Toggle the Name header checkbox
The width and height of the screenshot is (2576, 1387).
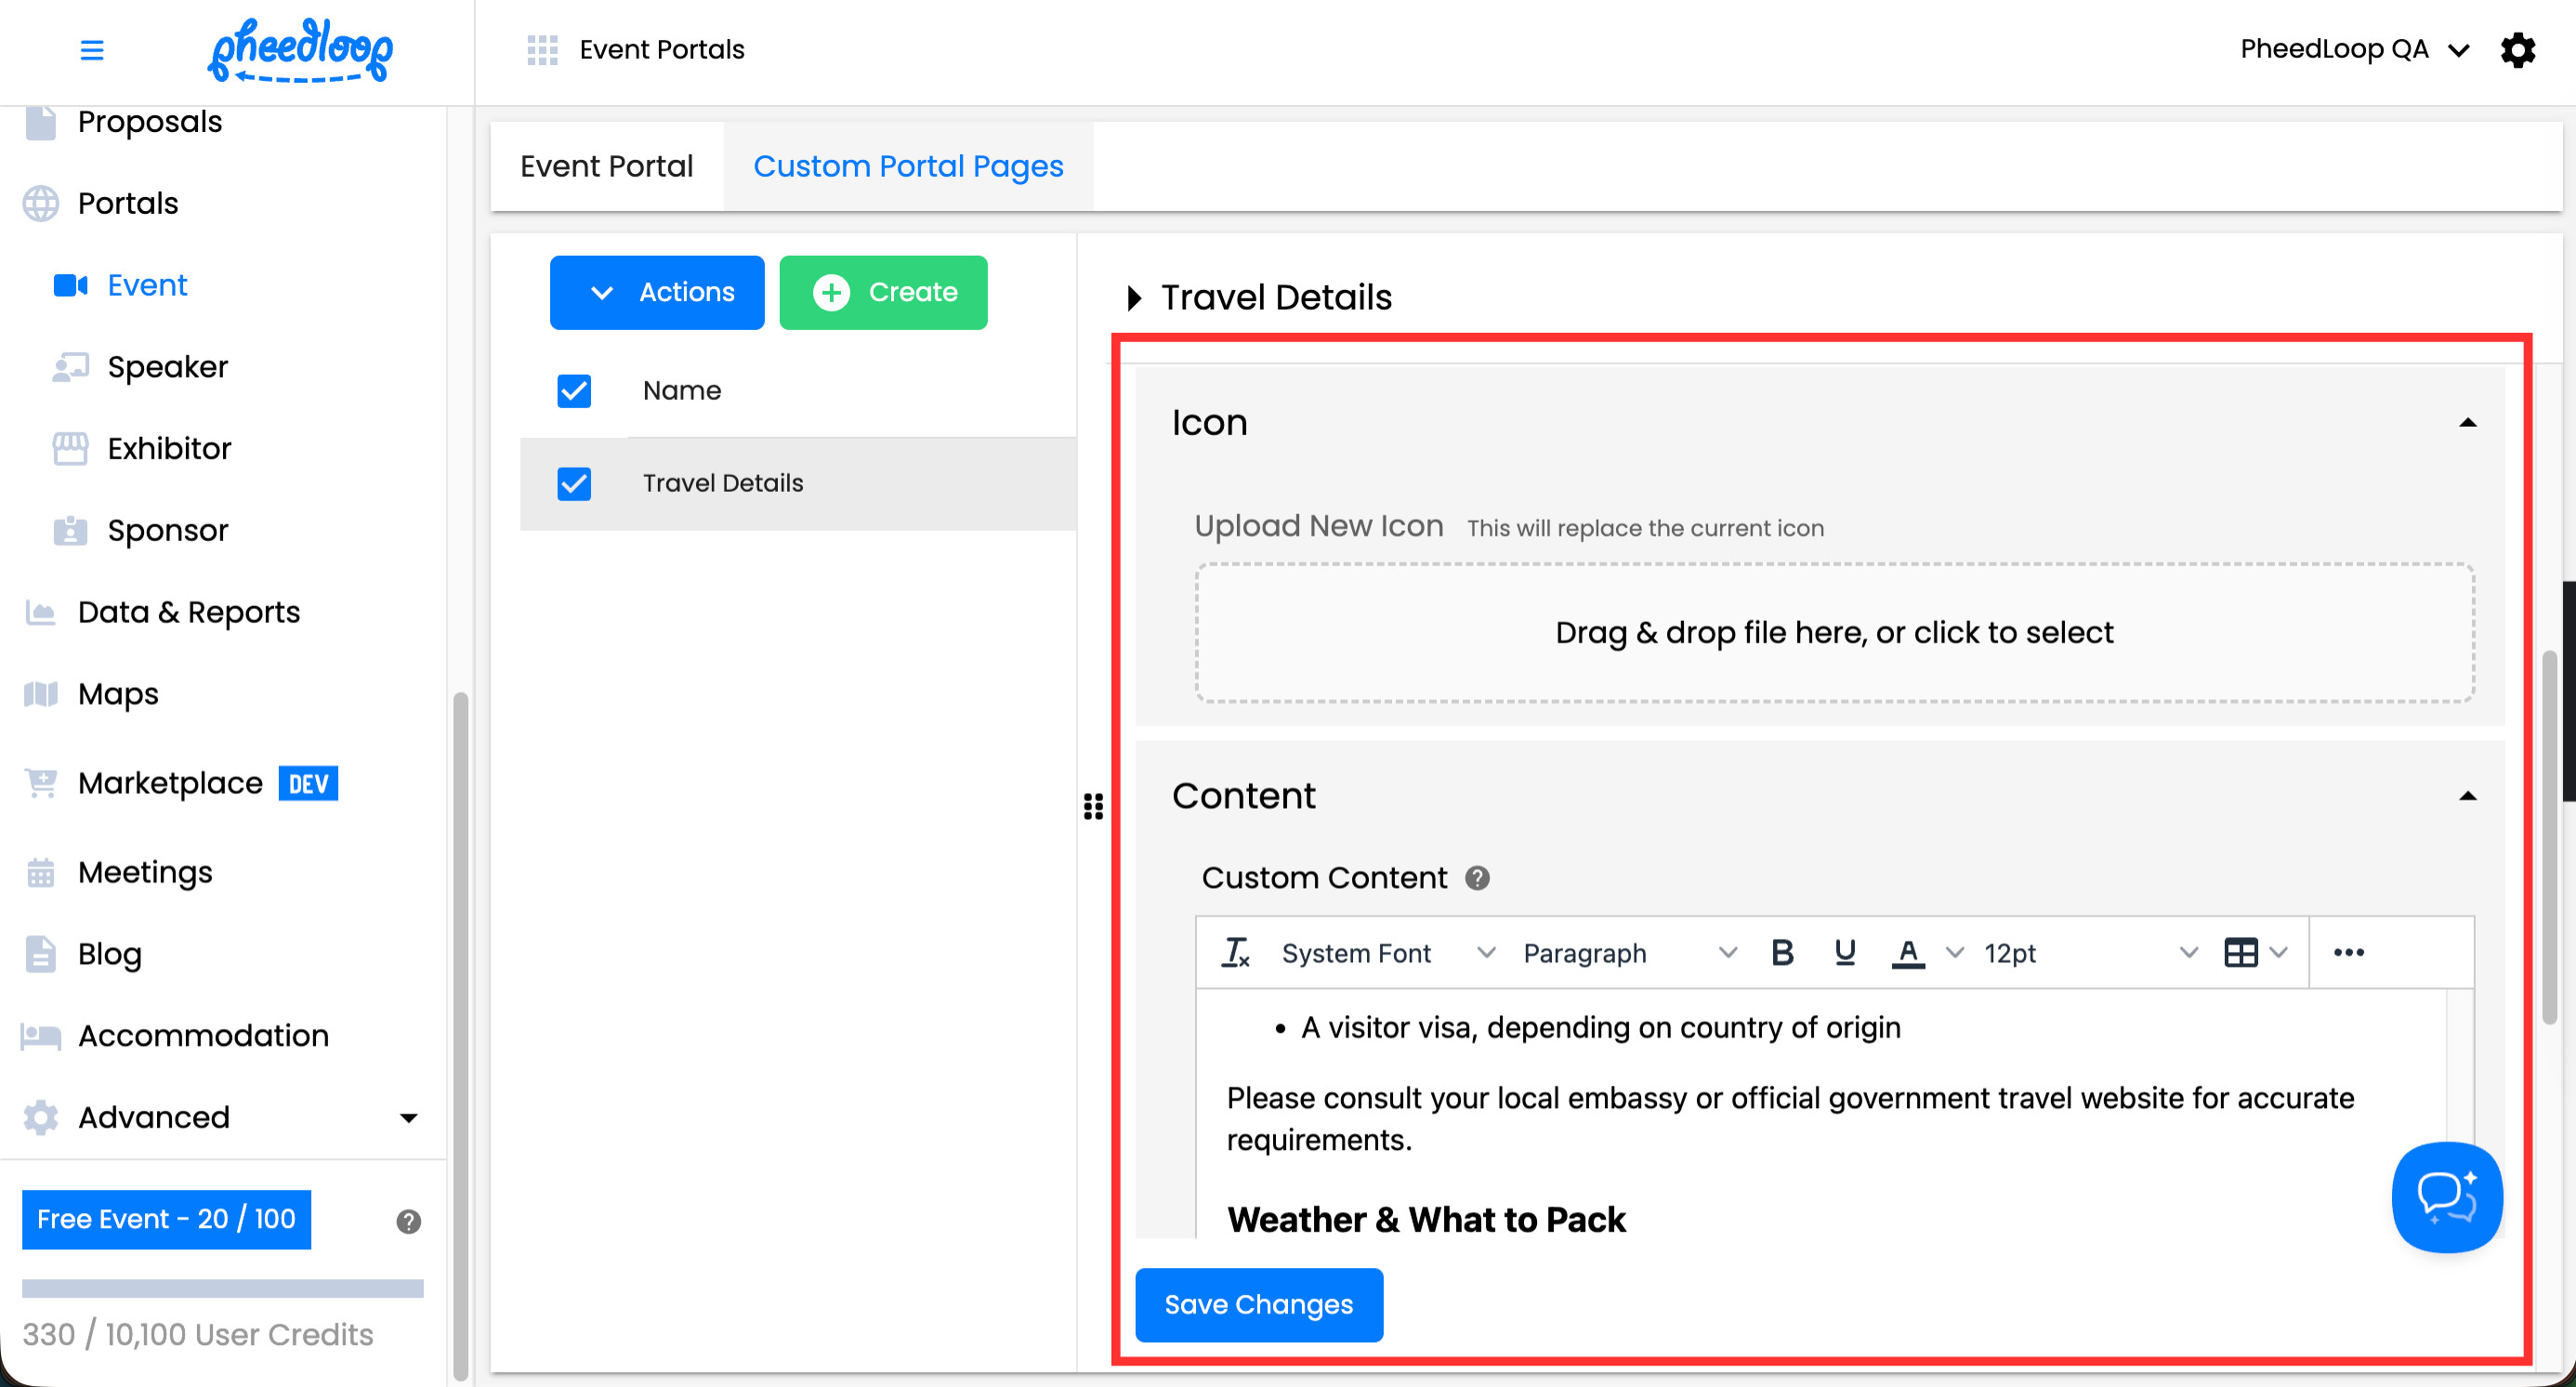pyautogui.click(x=574, y=390)
